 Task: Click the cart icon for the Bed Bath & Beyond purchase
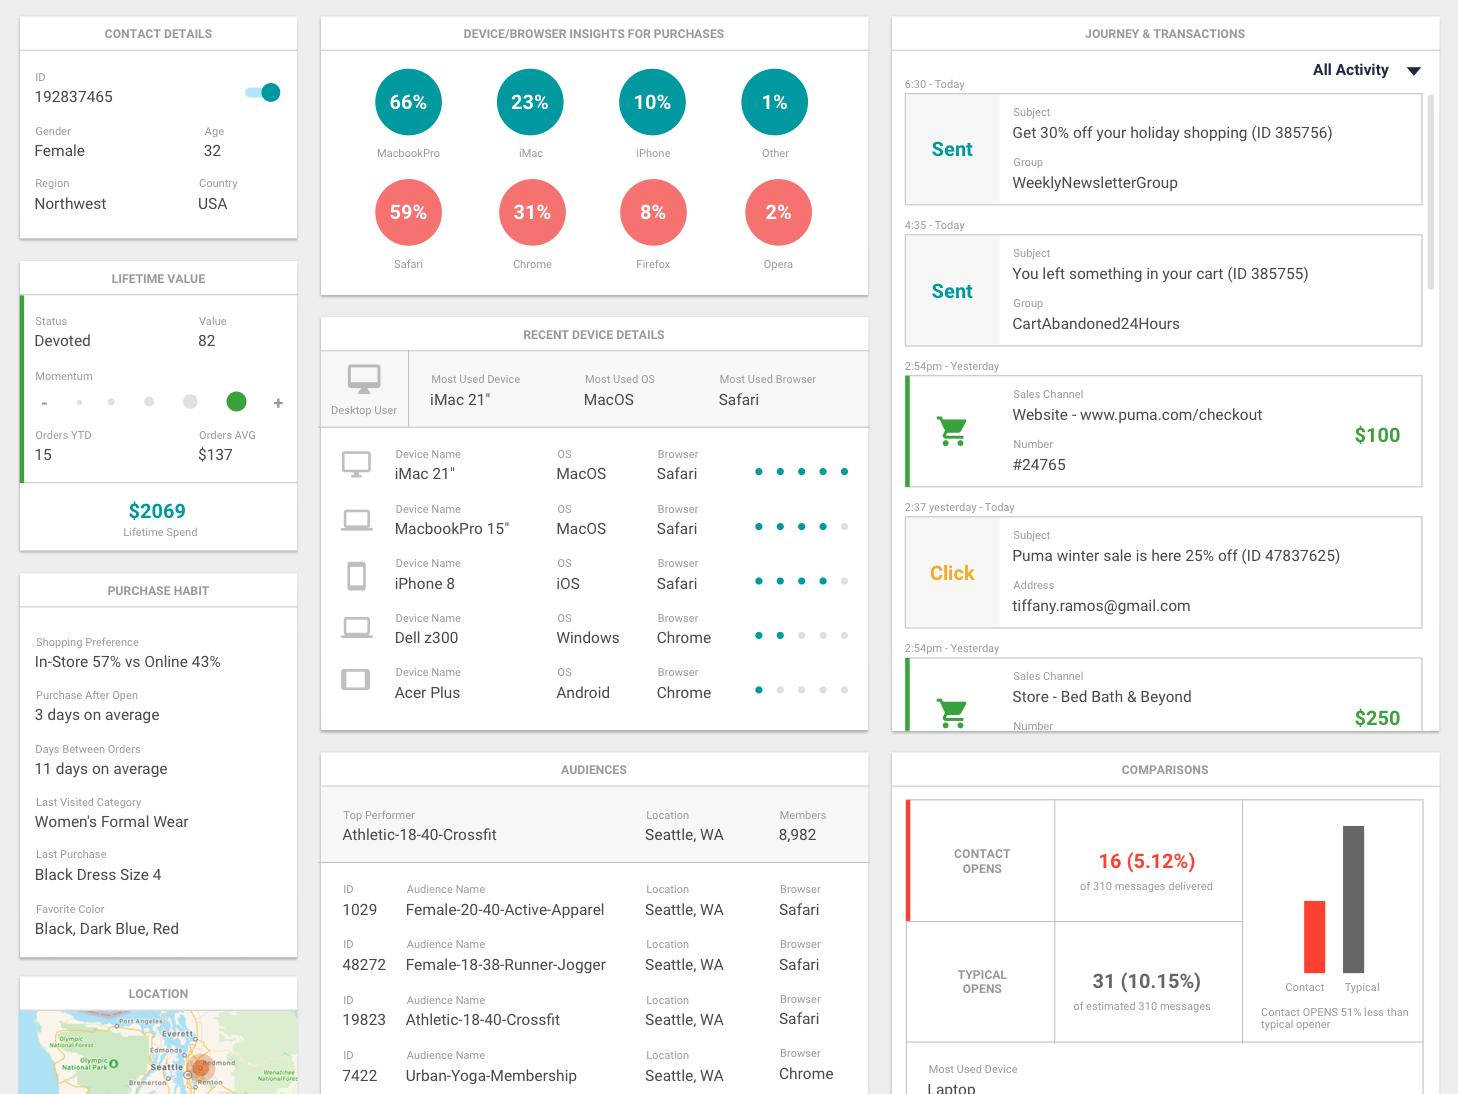click(x=951, y=713)
